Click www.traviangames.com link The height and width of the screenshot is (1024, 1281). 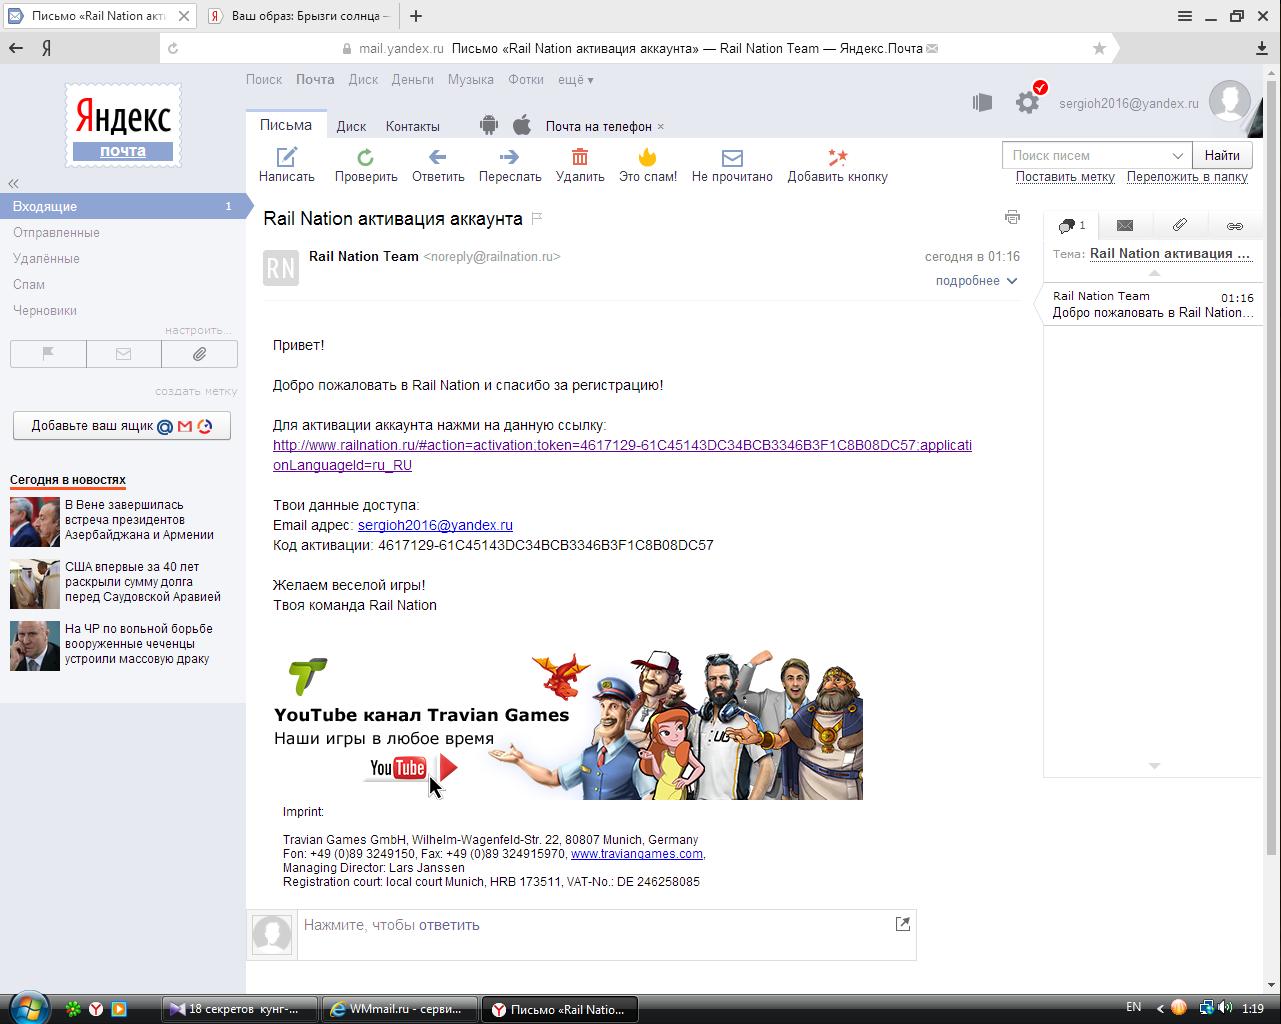(x=636, y=854)
